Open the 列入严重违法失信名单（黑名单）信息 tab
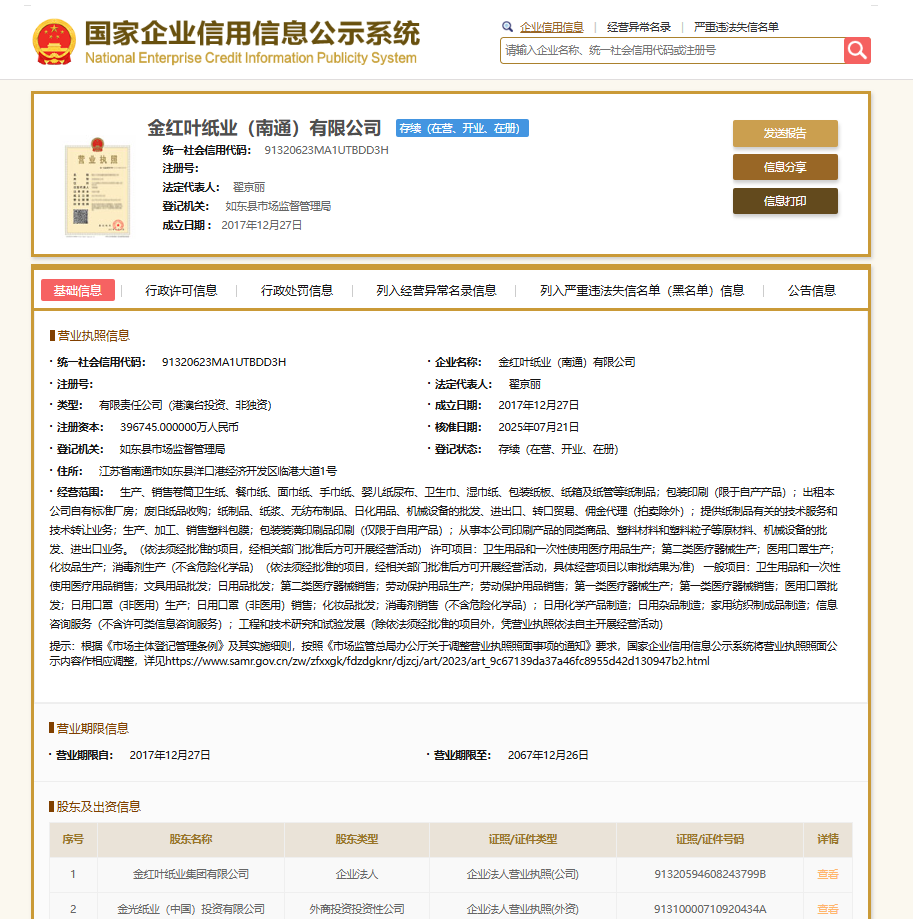This screenshot has height=919, width=913. point(642,290)
